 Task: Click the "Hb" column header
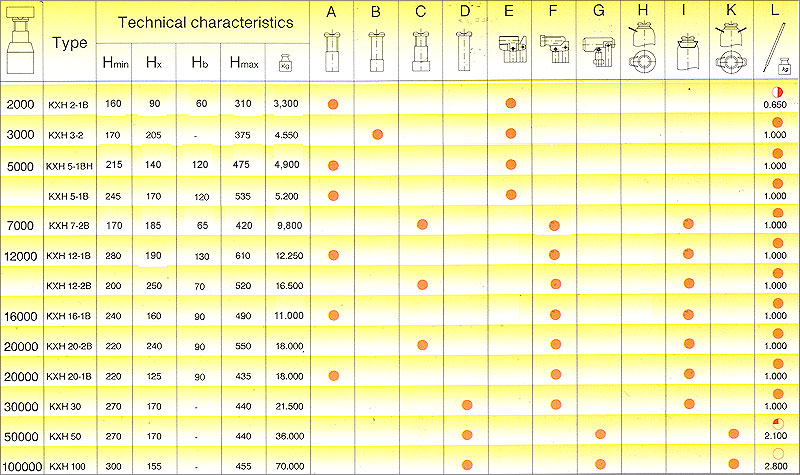pos(199,62)
